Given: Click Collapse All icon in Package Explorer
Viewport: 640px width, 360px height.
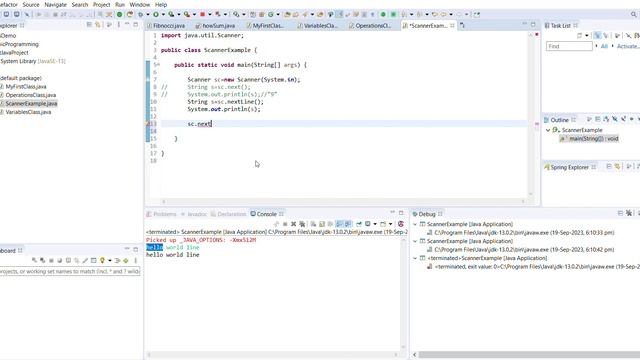Looking at the screenshot, I should (x=89, y=25).
